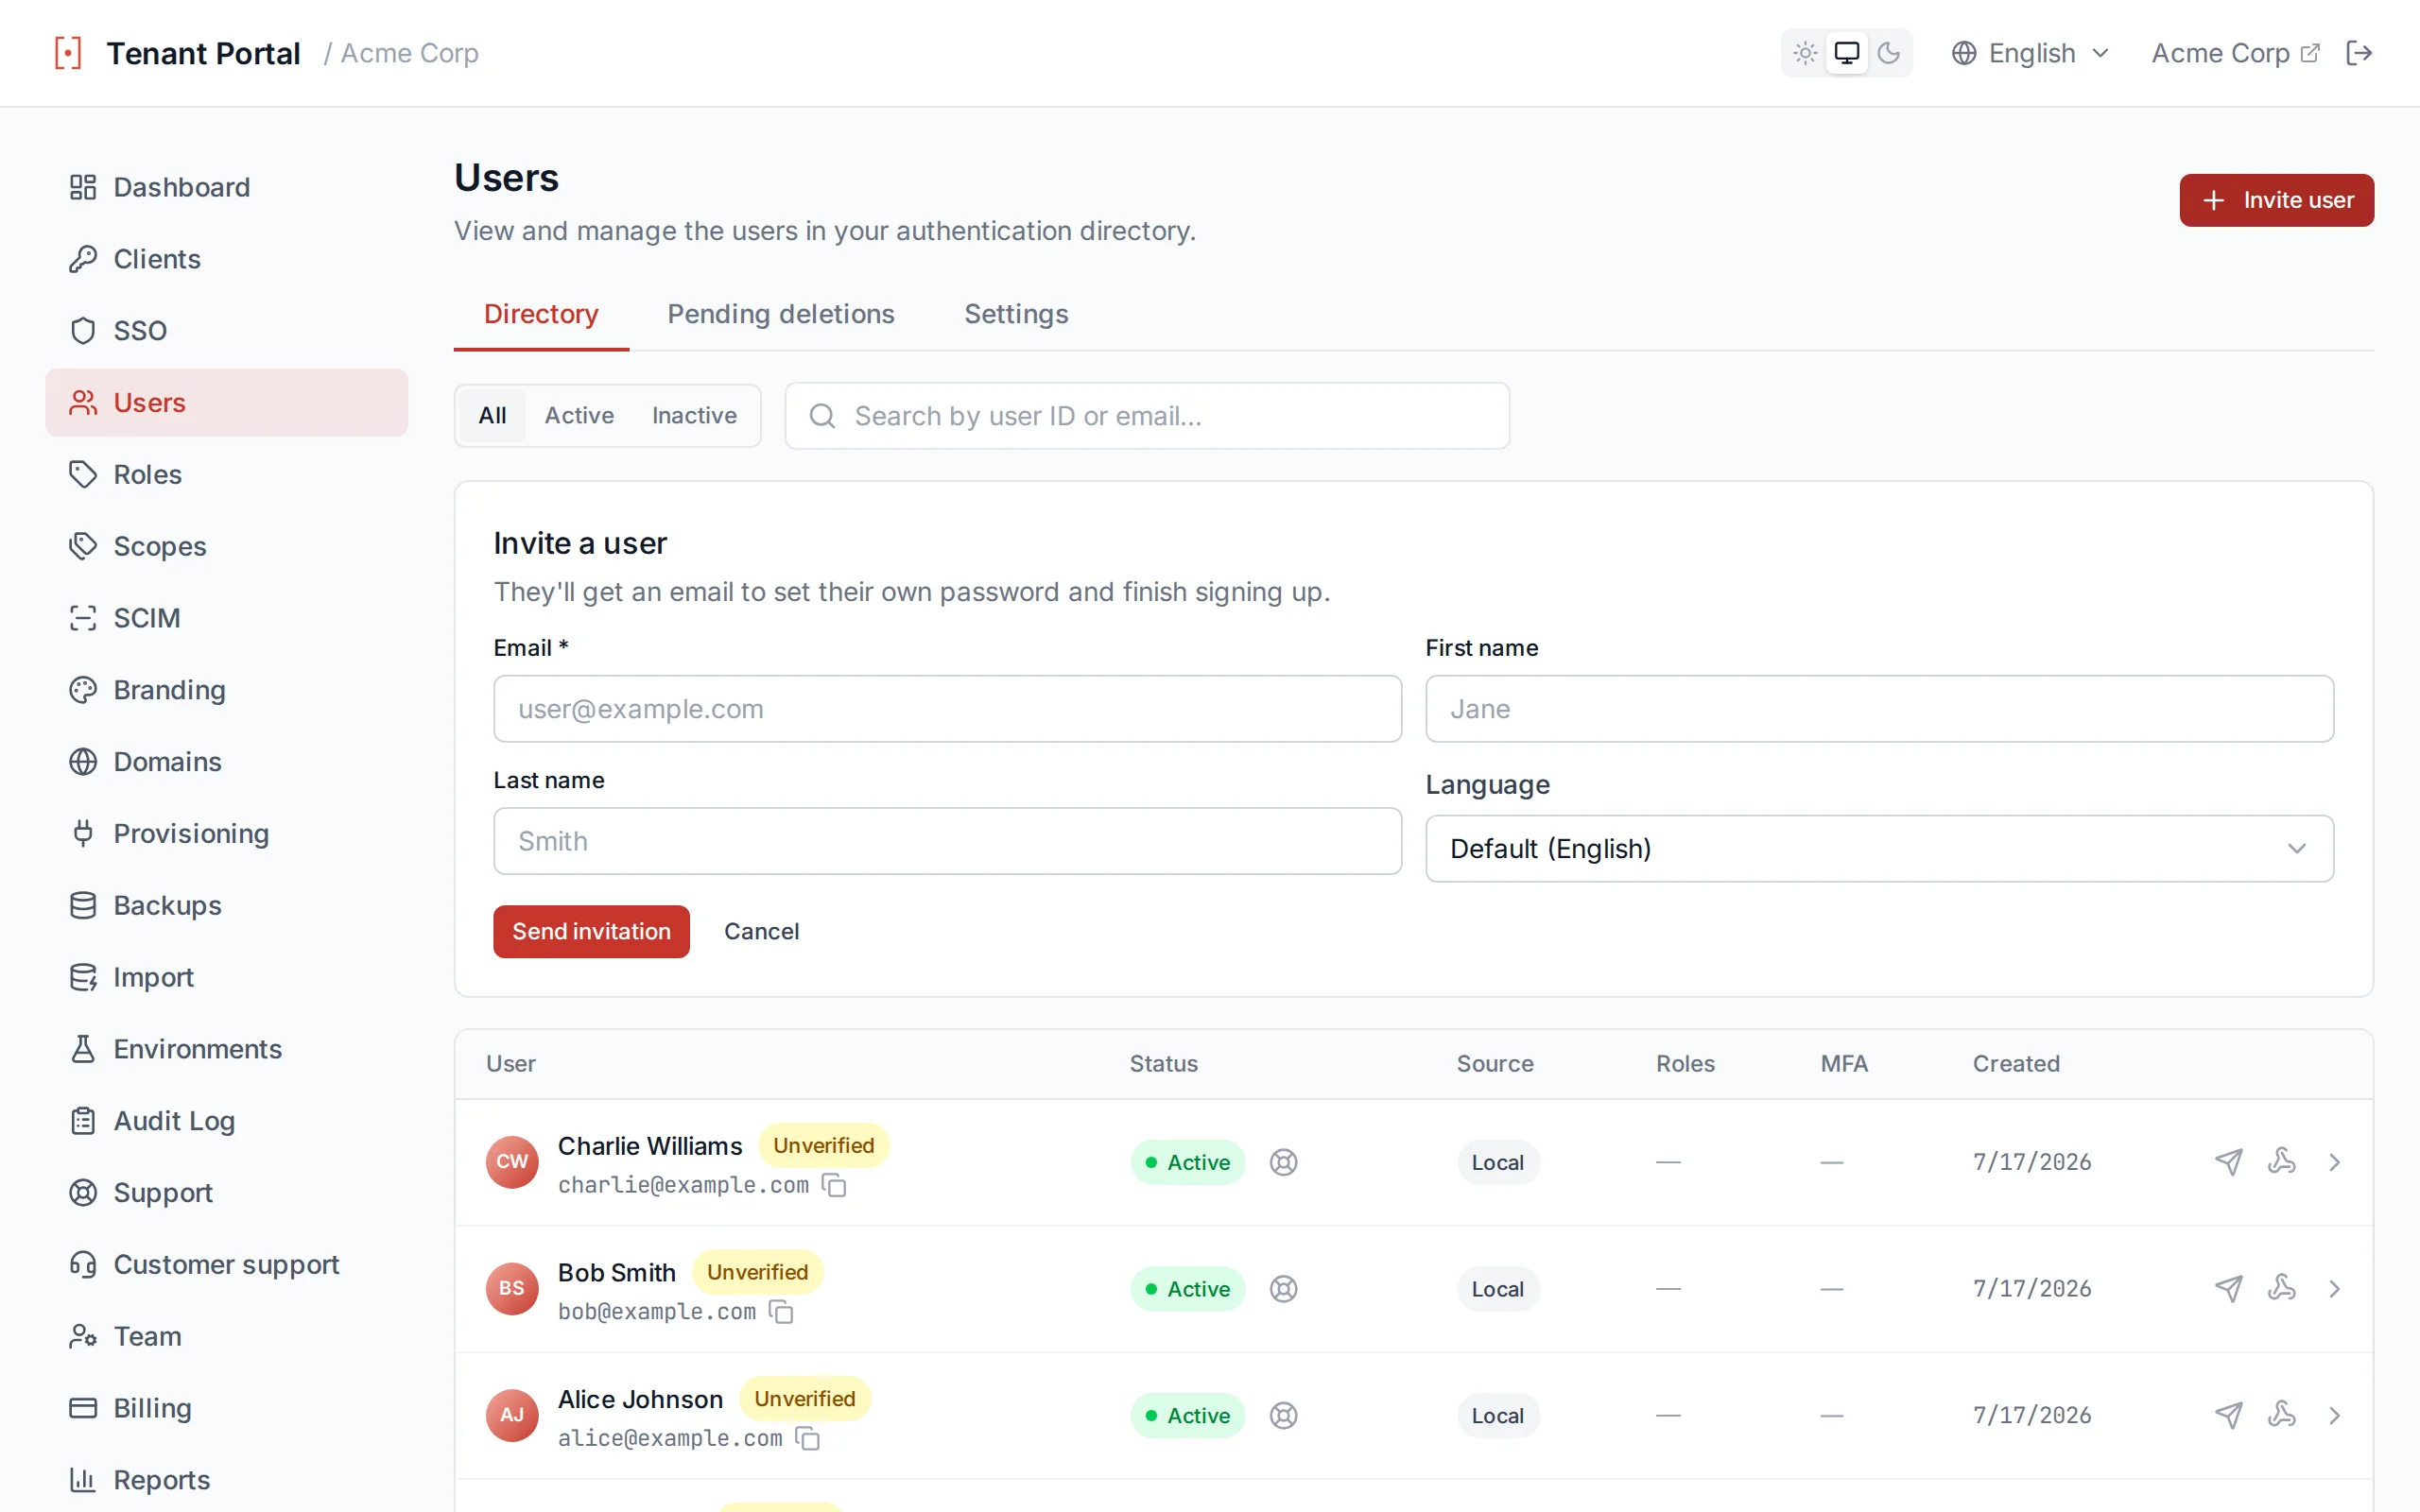Copy bob@example.com email icon
This screenshot has height=1512, width=2420.
click(781, 1312)
